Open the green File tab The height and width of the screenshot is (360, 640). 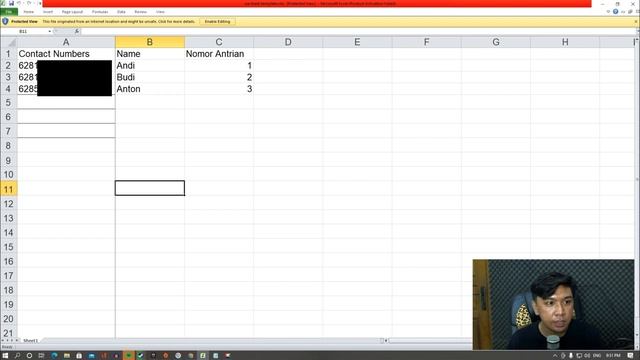tap(9, 12)
